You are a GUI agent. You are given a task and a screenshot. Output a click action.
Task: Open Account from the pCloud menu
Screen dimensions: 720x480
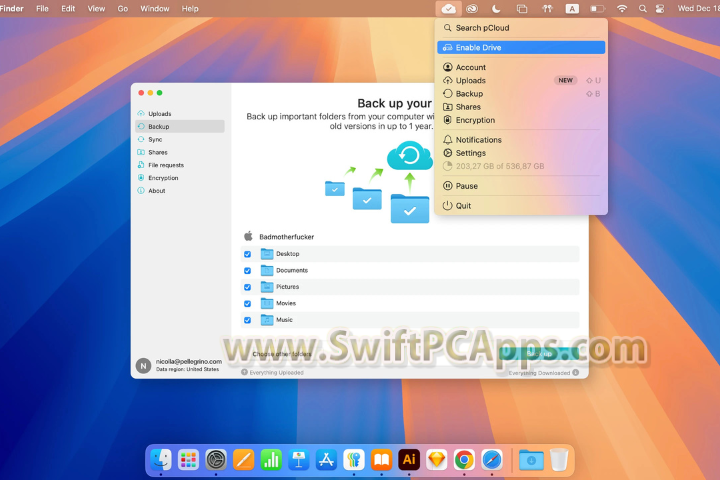521,67
